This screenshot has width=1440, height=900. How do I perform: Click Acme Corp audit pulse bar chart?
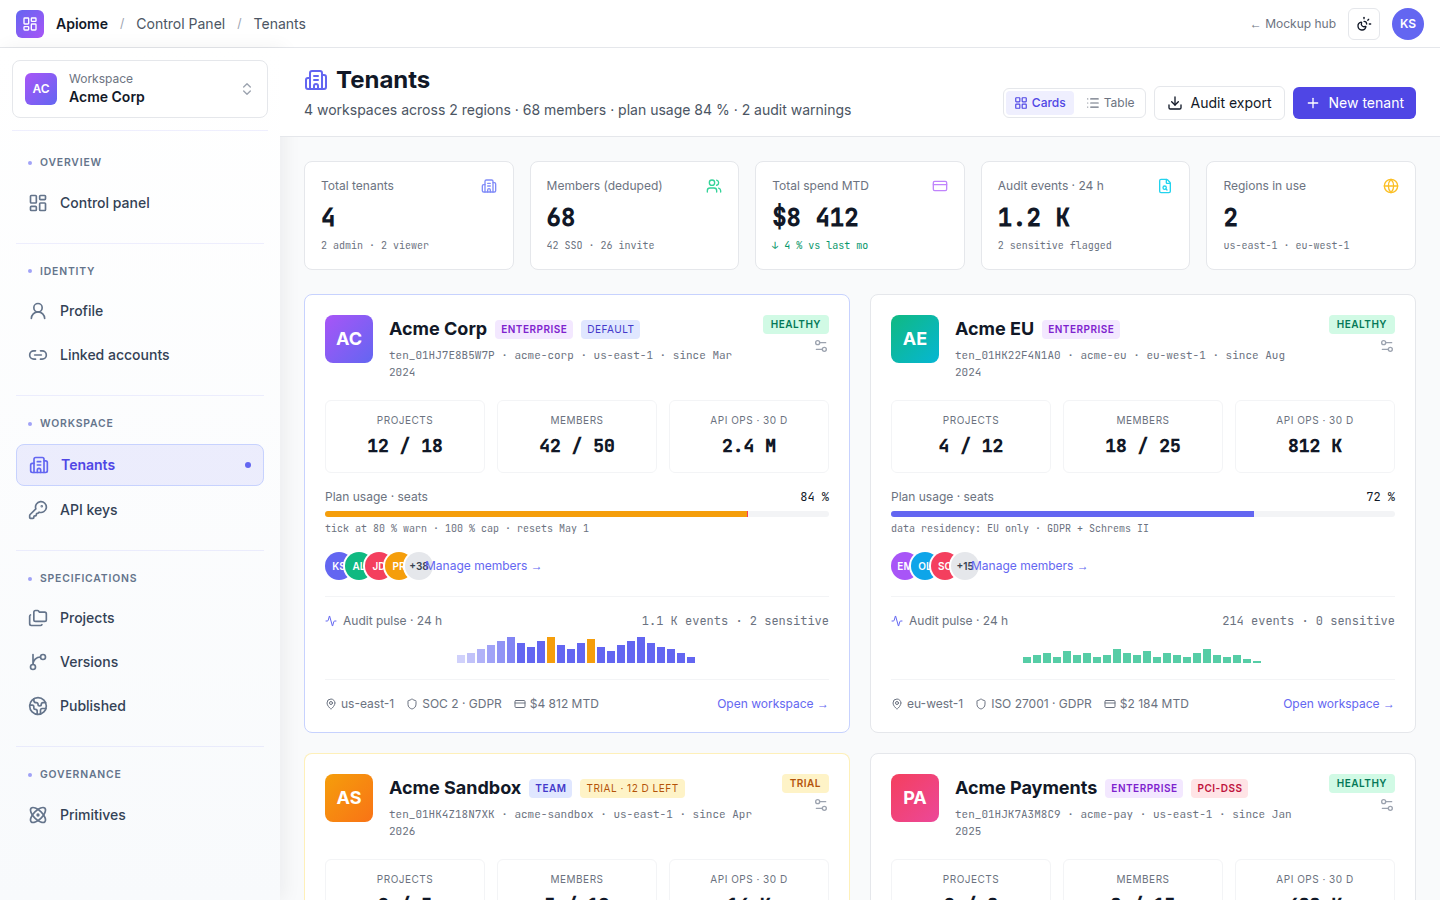pos(576,650)
